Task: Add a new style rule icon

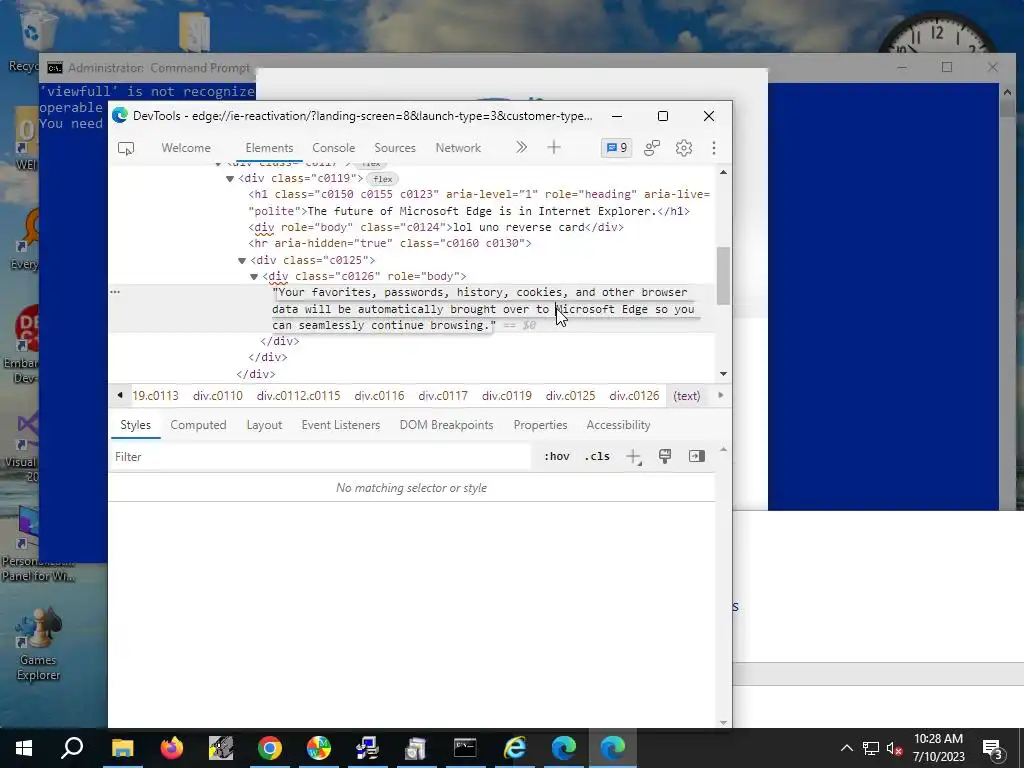Action: click(633, 456)
